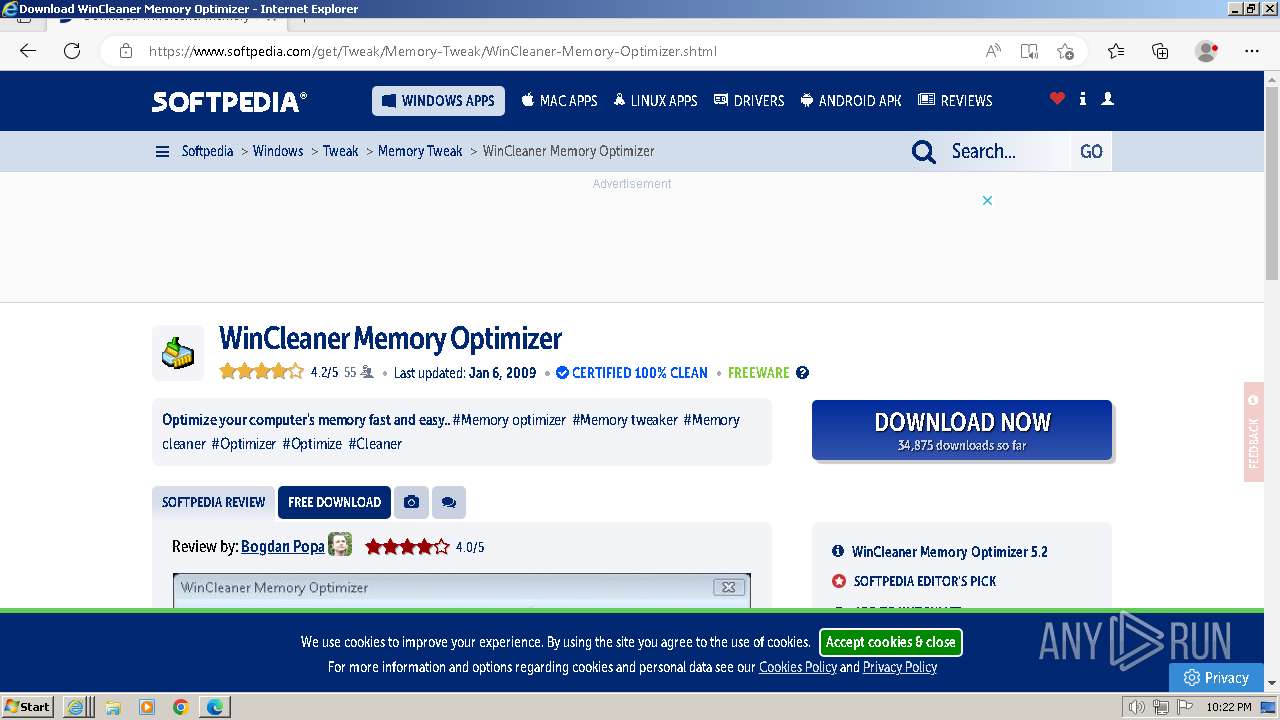Click the #Memory optimizer tag
Image resolution: width=1280 pixels, height=720 pixels.
(x=509, y=420)
